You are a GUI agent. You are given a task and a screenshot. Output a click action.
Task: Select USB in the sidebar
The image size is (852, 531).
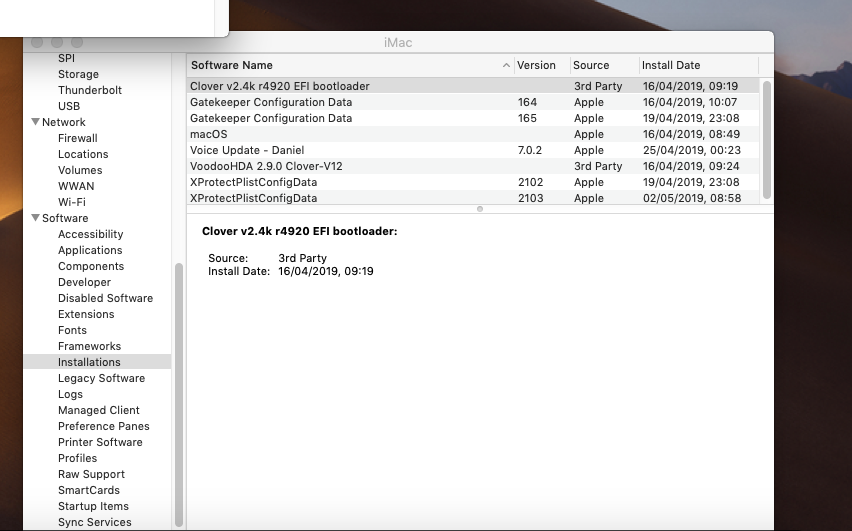click(x=69, y=106)
